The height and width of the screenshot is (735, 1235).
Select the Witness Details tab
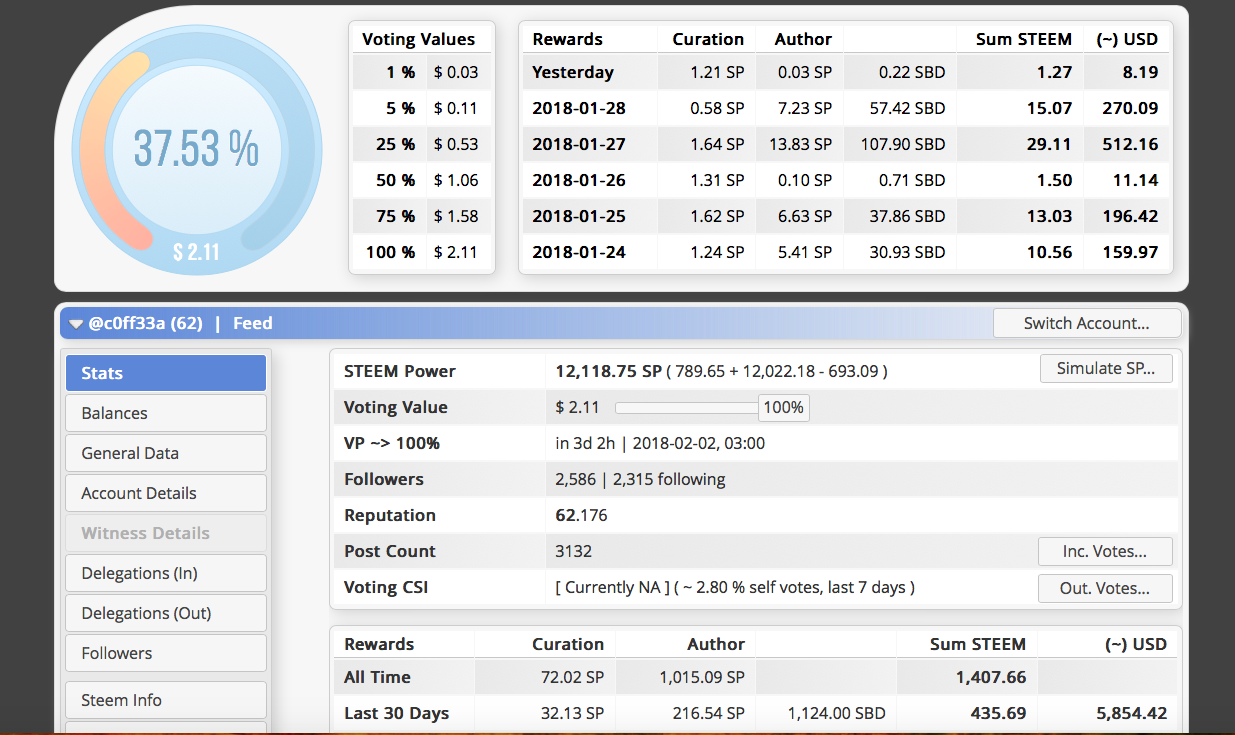[166, 533]
